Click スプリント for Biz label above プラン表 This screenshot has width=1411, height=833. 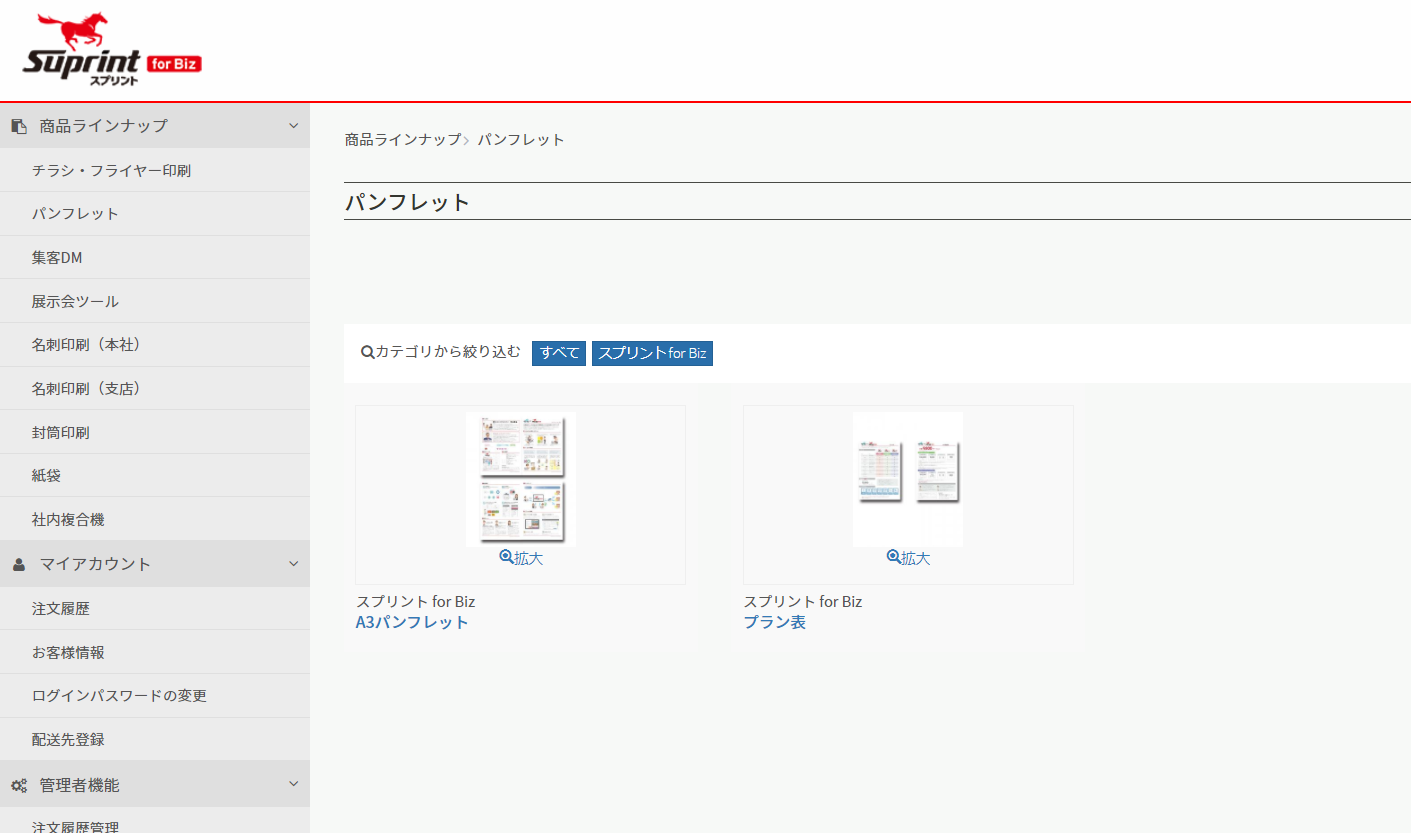pos(802,601)
